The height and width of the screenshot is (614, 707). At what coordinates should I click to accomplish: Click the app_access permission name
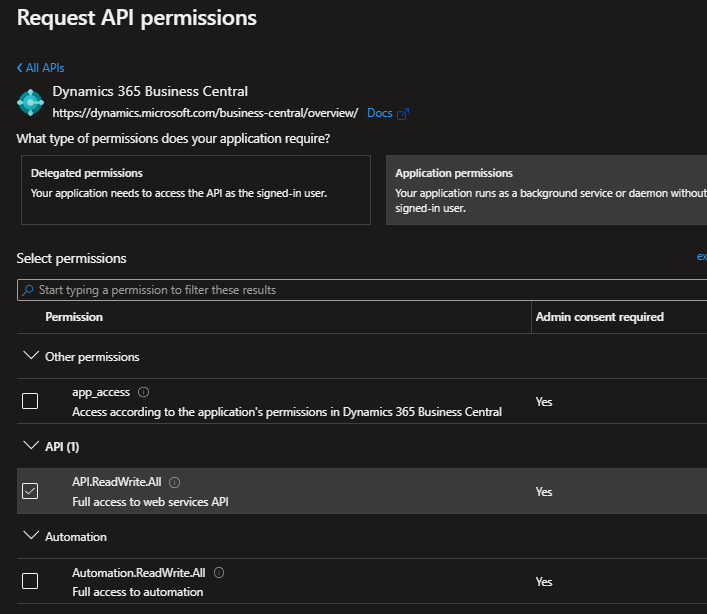pyautogui.click(x=101, y=392)
